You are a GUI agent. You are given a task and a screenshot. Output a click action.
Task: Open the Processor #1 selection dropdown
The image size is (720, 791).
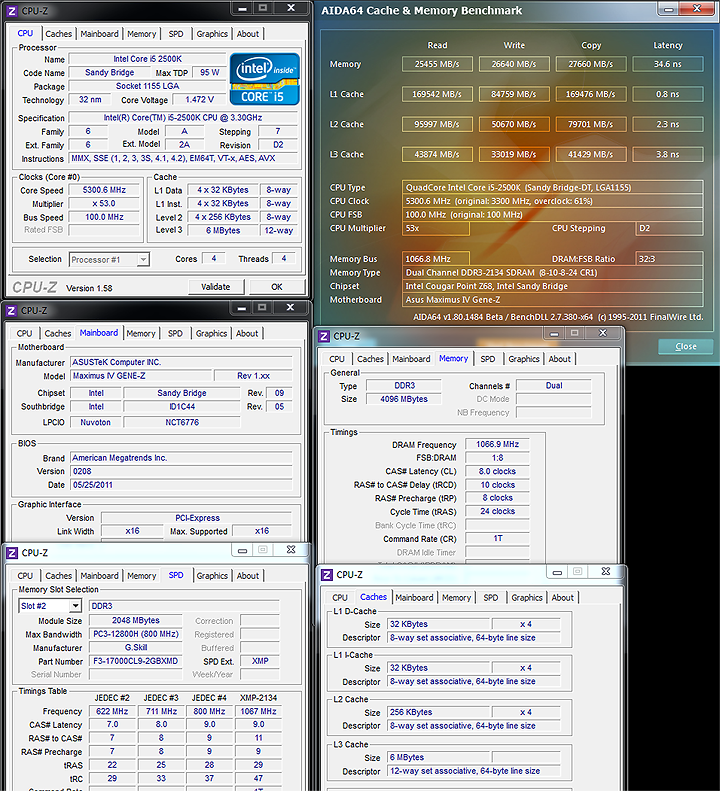143,259
